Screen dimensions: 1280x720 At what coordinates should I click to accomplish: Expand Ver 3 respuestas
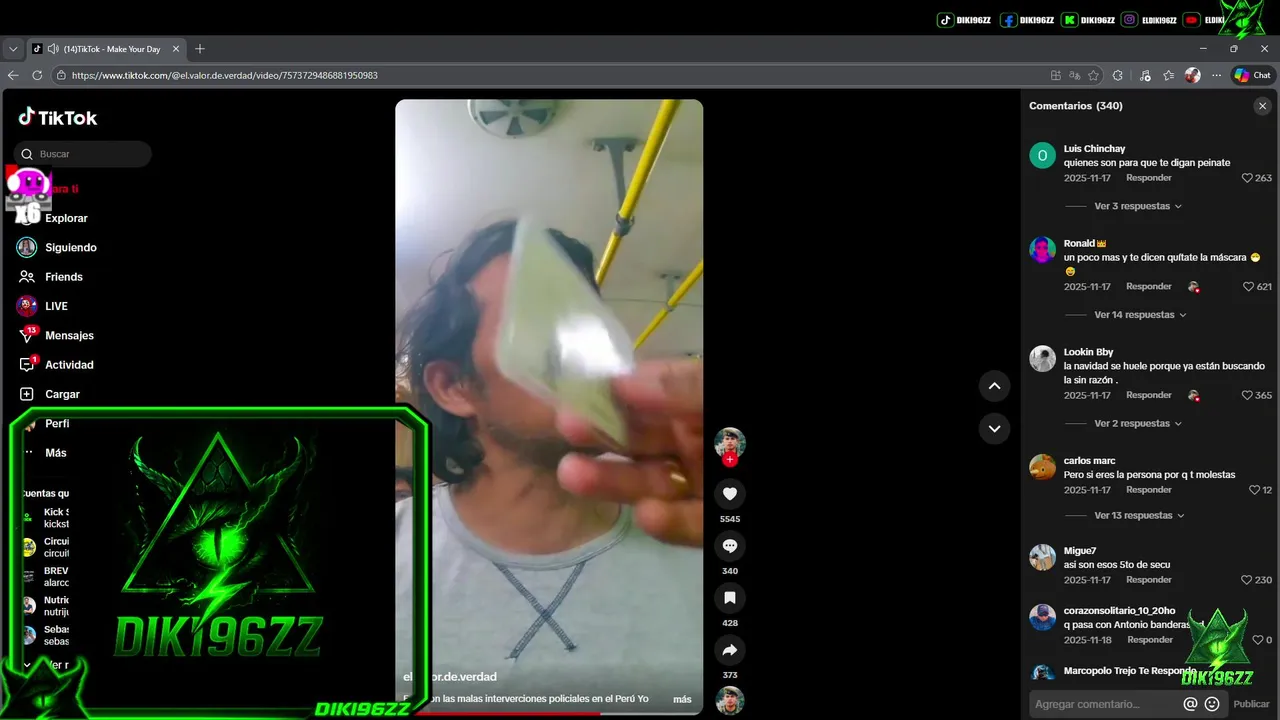[1138, 206]
